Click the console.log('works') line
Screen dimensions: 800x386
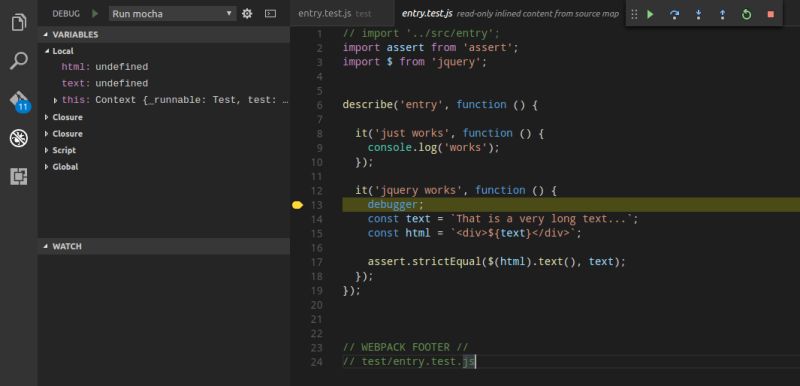[x=434, y=148]
